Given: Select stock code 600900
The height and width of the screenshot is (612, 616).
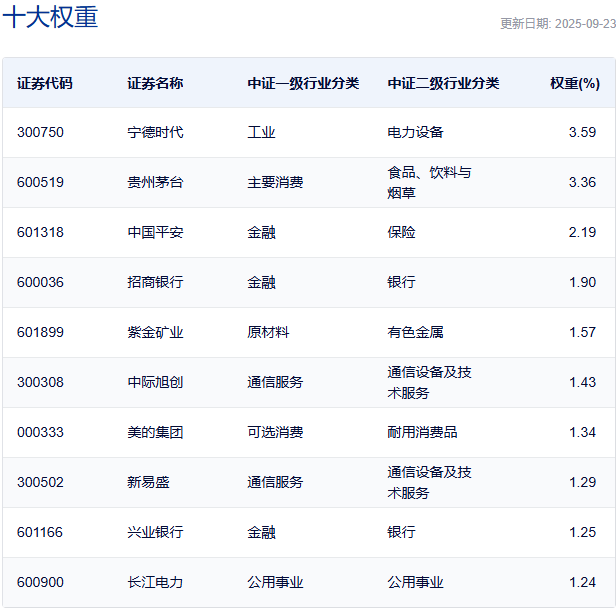Looking at the screenshot, I should (40, 583).
